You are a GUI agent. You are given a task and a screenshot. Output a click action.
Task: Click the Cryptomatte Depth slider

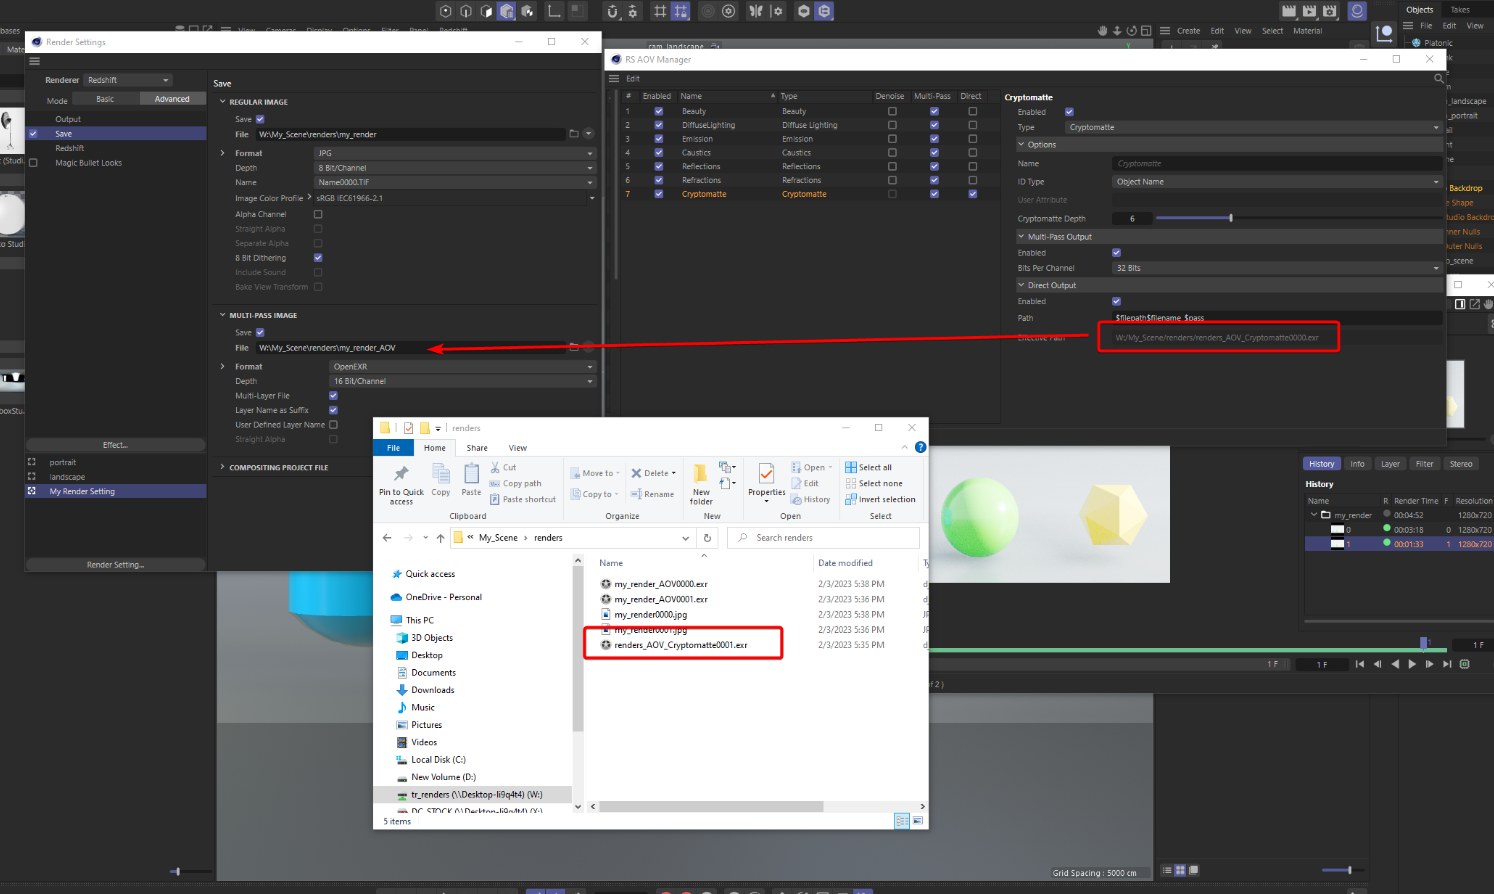coord(1230,218)
